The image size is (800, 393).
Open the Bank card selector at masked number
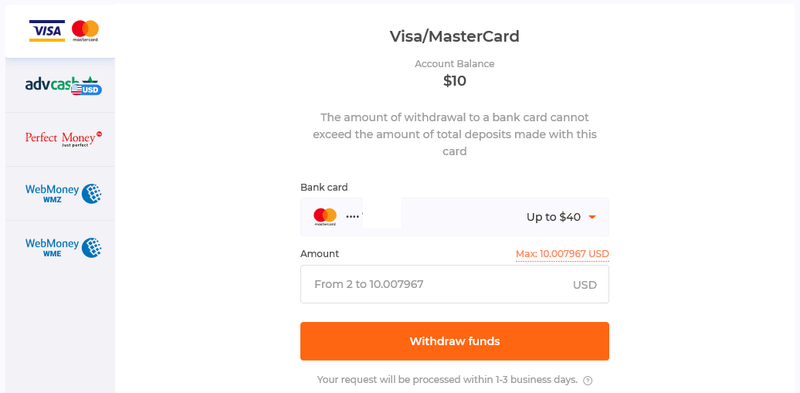455,217
